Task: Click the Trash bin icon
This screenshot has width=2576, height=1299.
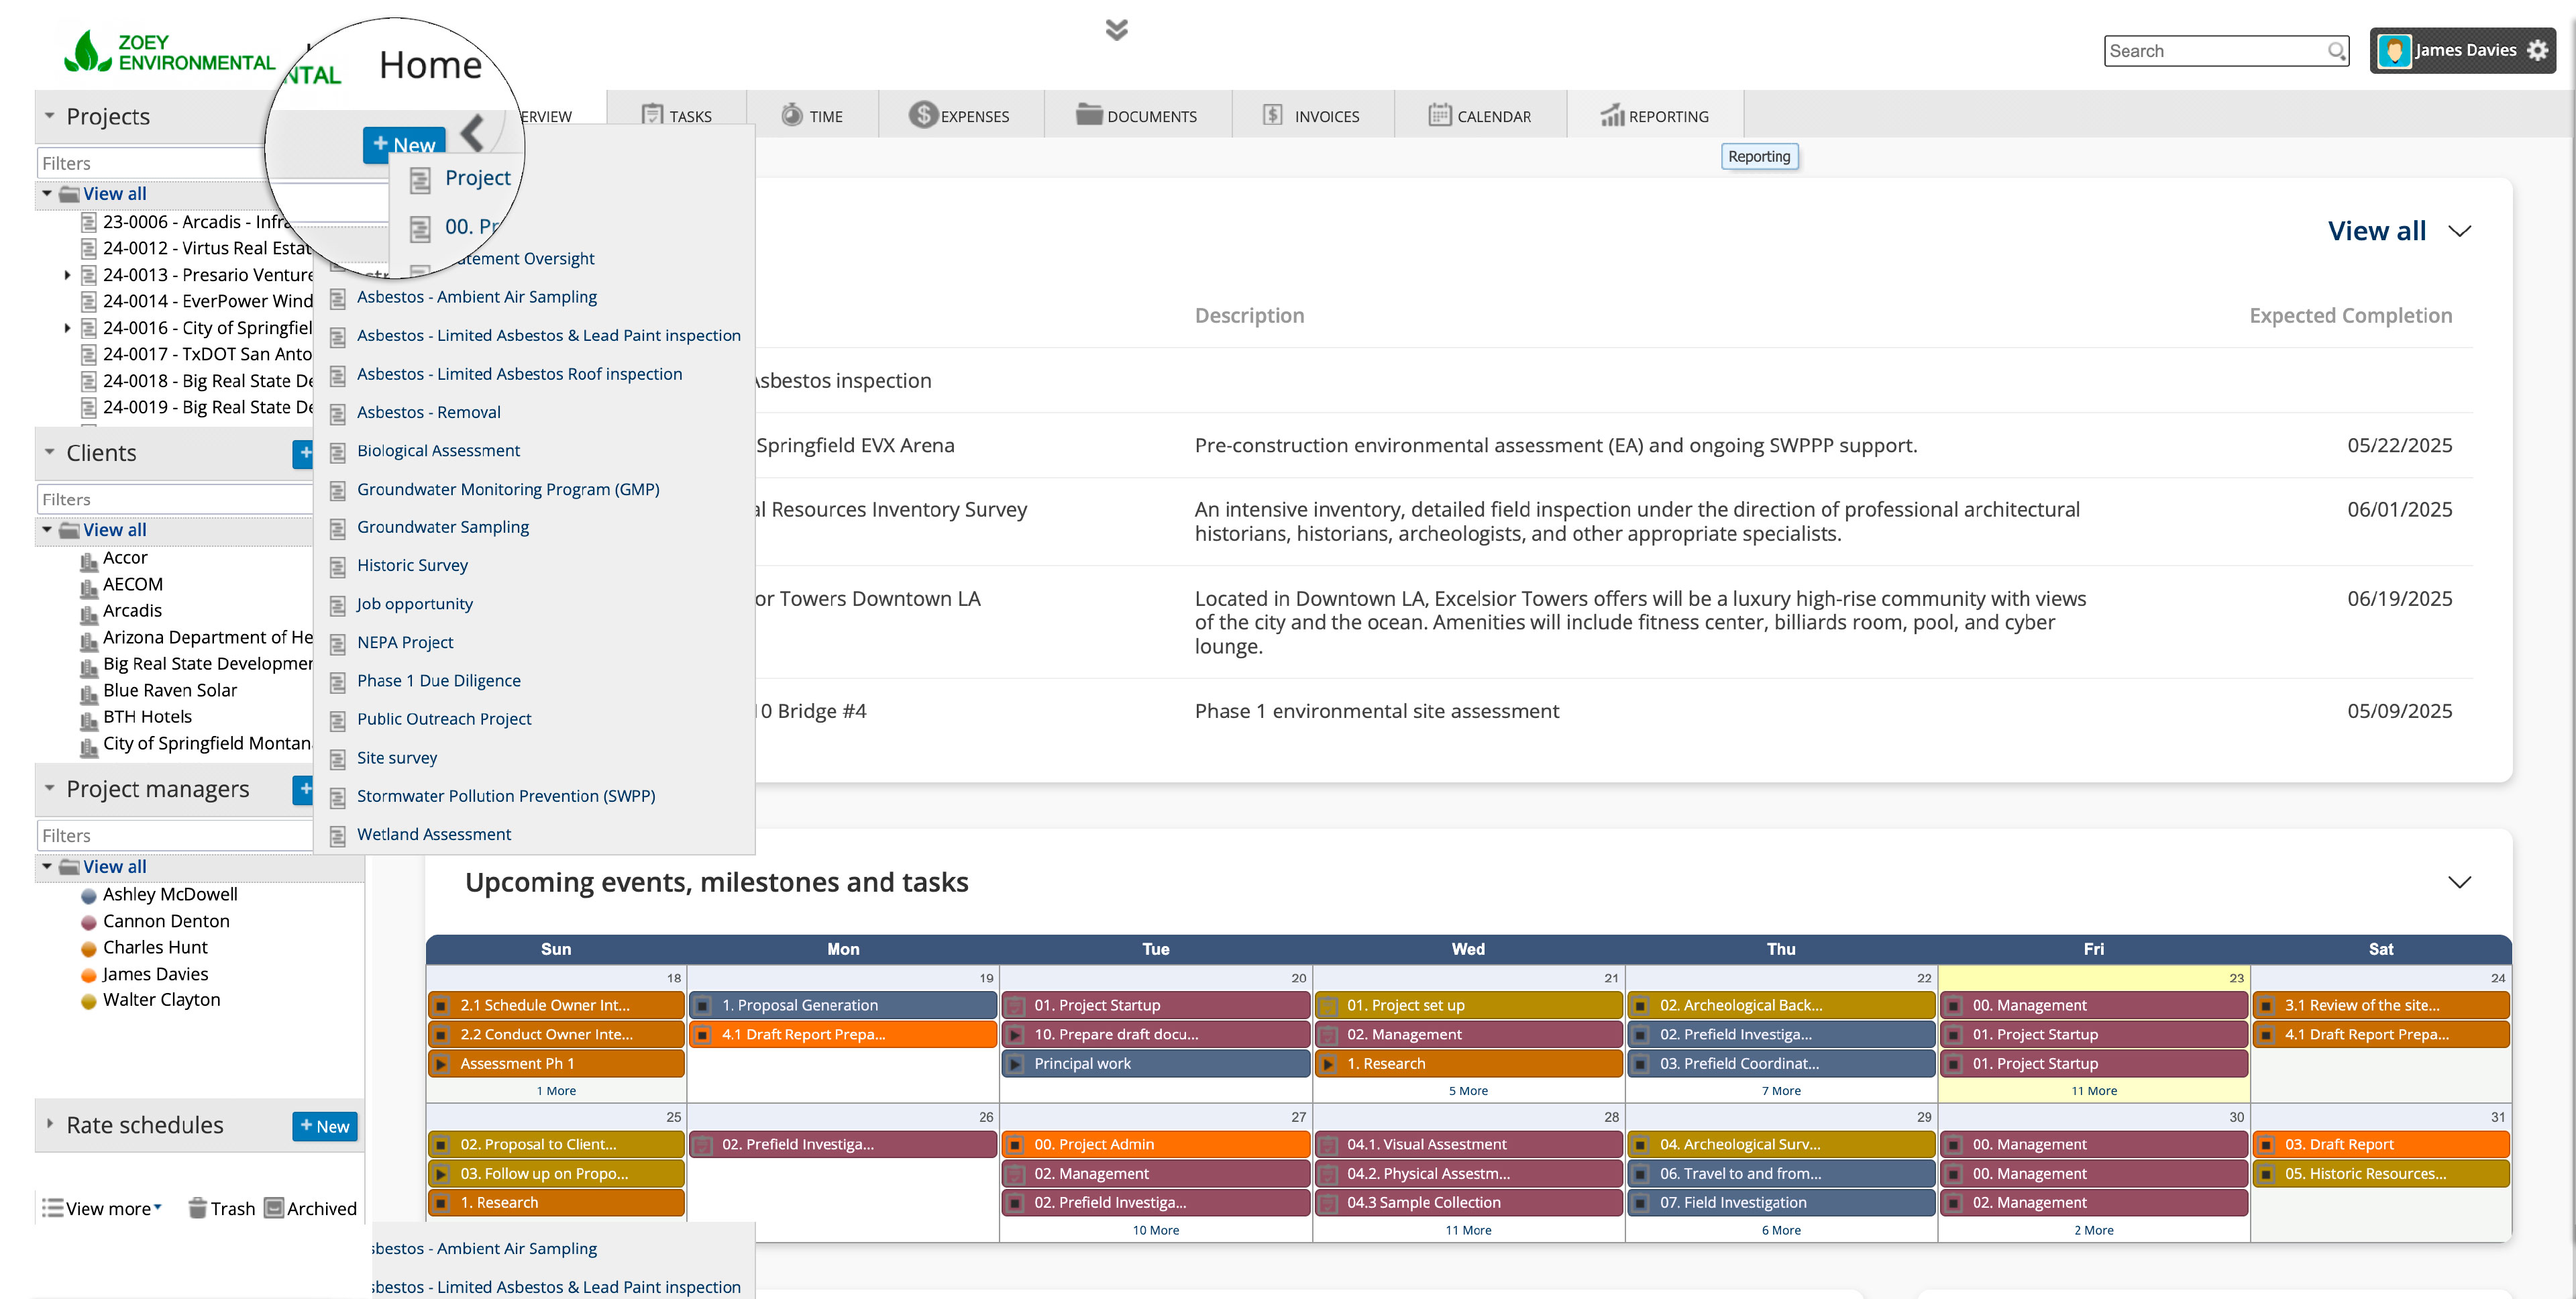Action: click(197, 1208)
